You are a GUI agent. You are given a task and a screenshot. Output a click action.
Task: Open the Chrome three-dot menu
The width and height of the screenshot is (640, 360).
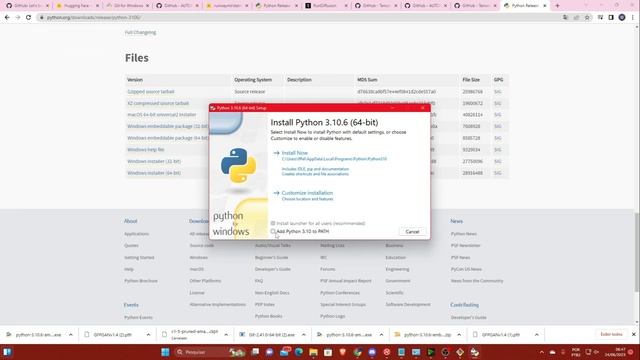click(633, 18)
